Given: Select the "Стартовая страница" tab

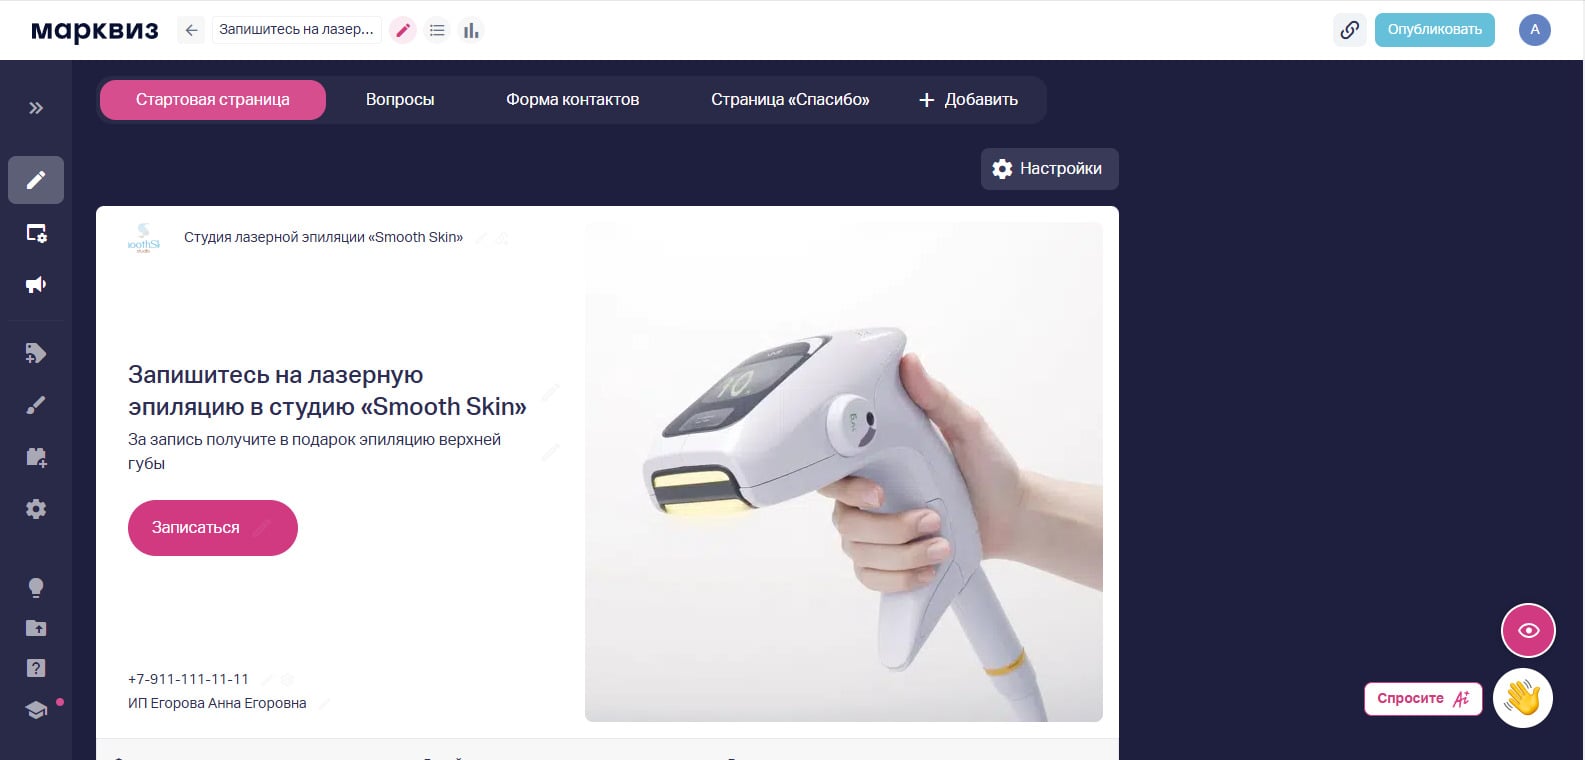Looking at the screenshot, I should pyautogui.click(x=213, y=100).
